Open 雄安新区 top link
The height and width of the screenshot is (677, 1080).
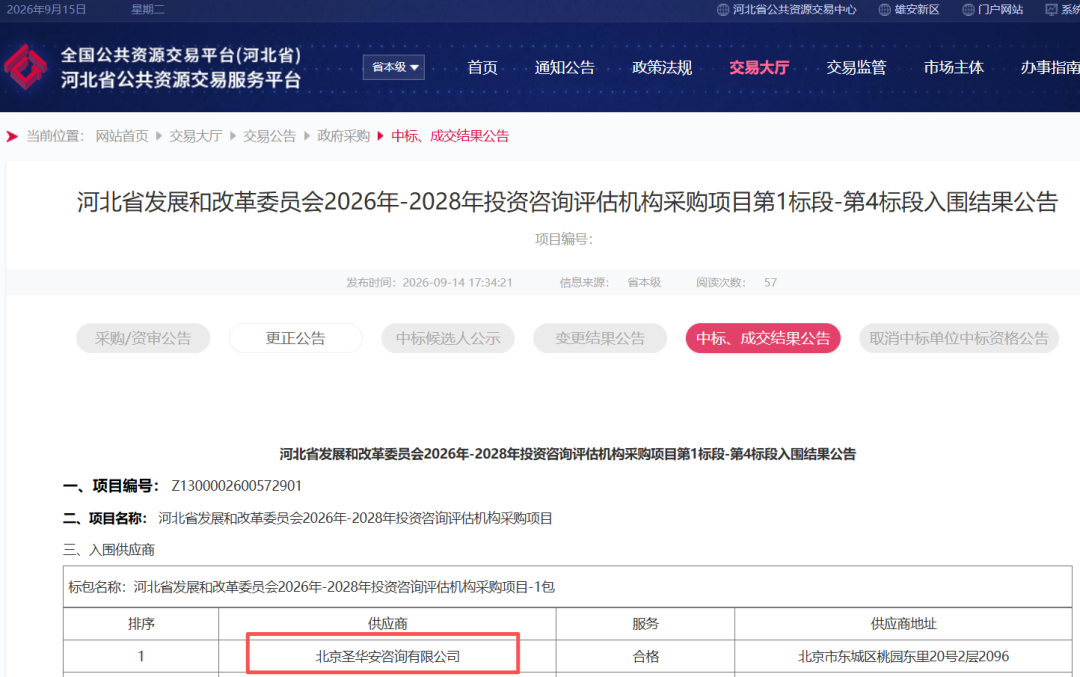pos(917,10)
